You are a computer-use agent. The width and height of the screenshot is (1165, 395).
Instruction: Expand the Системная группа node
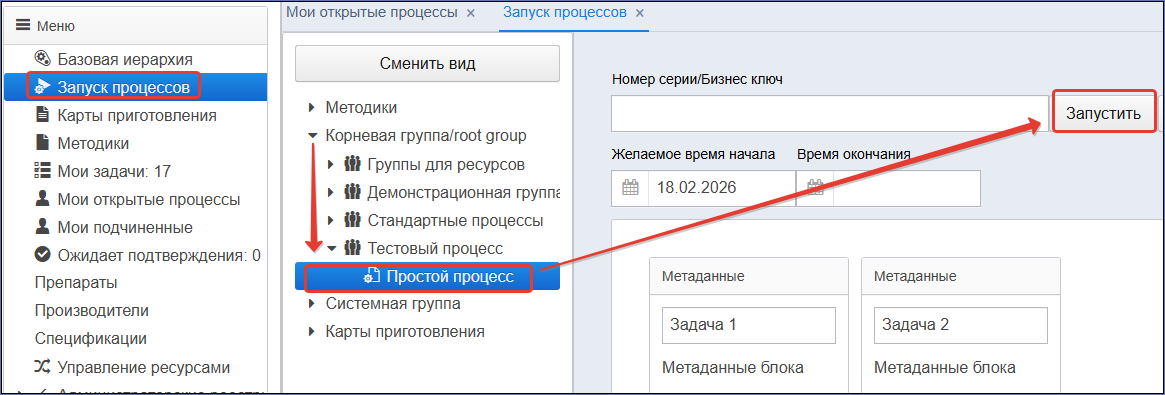coord(312,304)
